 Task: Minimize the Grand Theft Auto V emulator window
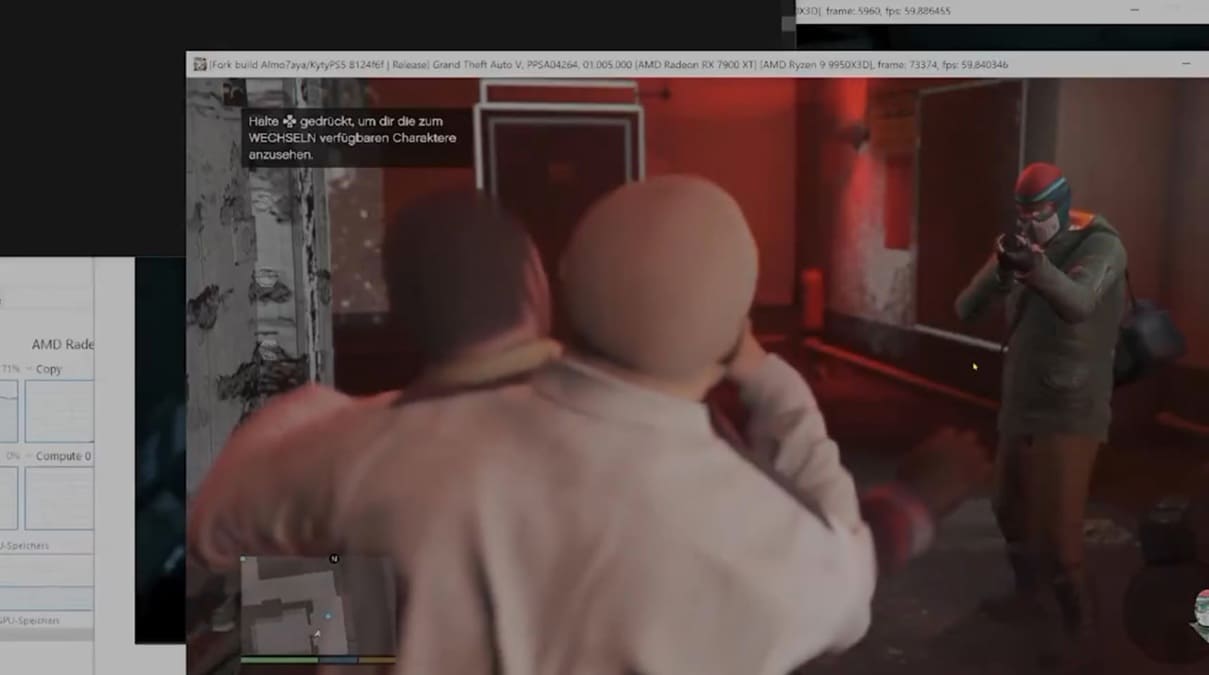pyautogui.click(x=1186, y=64)
